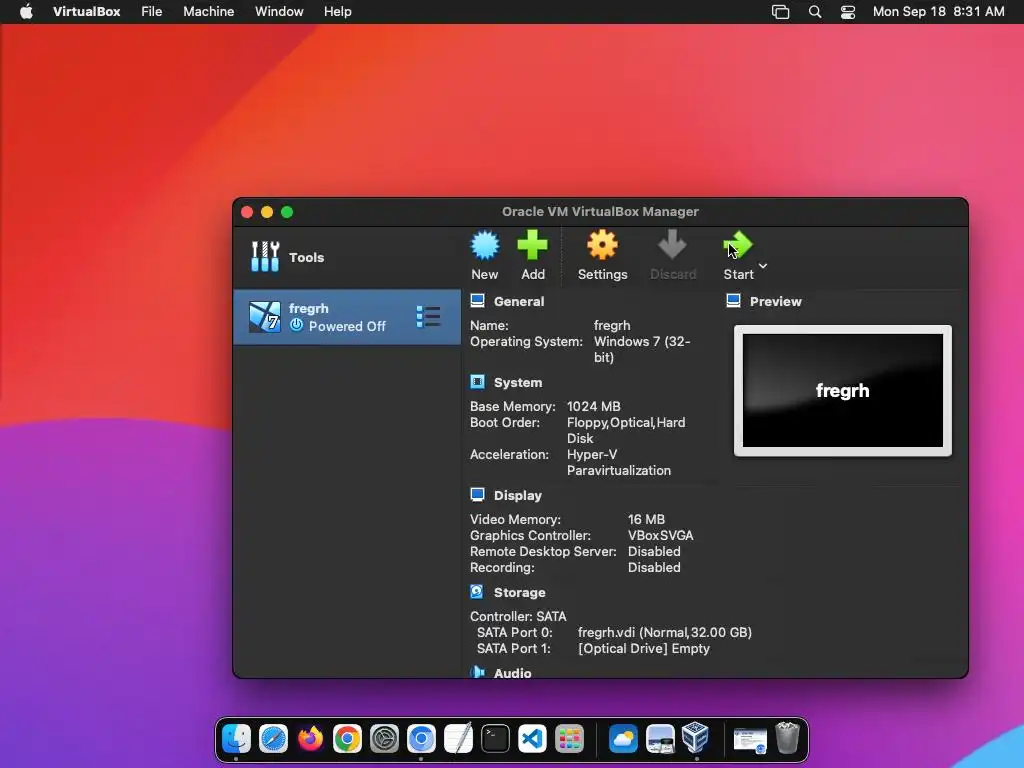Launch Firefox from the Dock
1024x768 pixels.
[310, 739]
